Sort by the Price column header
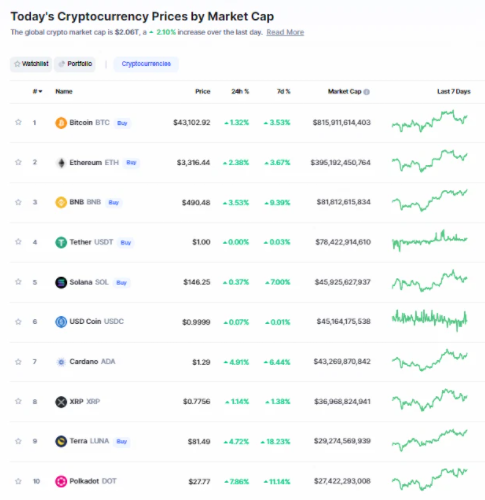Viewport: 485px width, 500px height. (x=203, y=91)
